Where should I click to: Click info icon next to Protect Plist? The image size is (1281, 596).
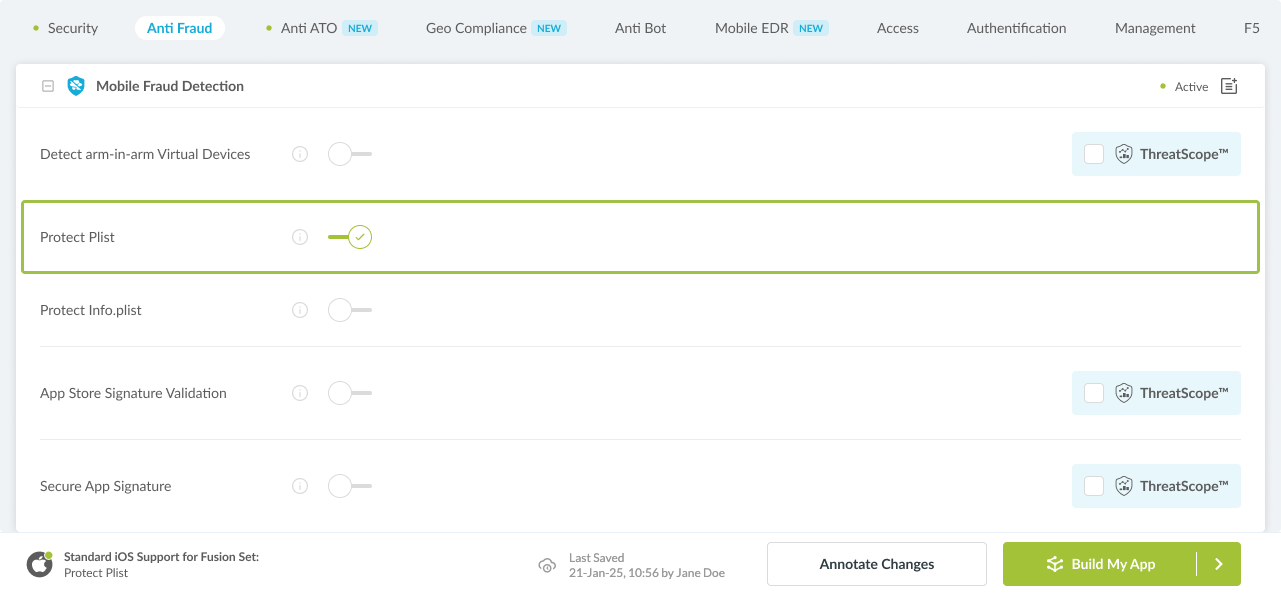(x=300, y=237)
